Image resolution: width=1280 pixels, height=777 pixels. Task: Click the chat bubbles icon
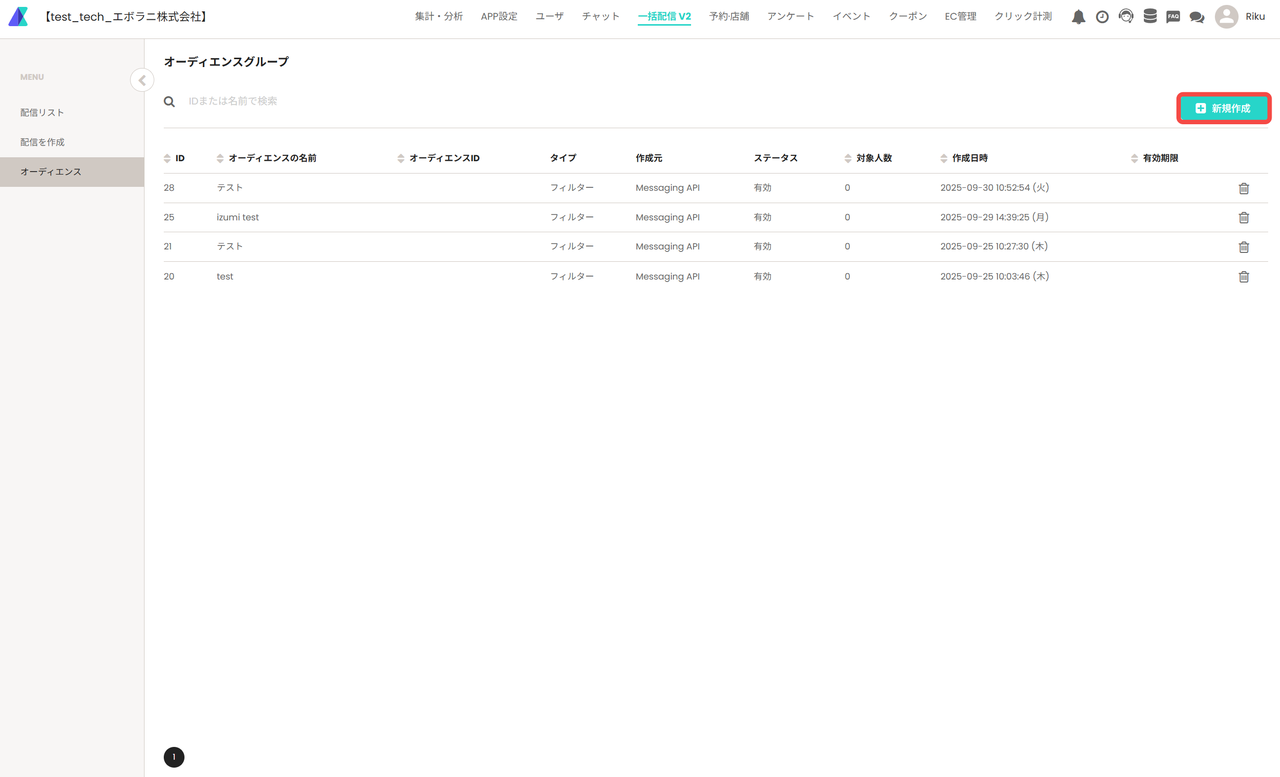pos(1196,17)
